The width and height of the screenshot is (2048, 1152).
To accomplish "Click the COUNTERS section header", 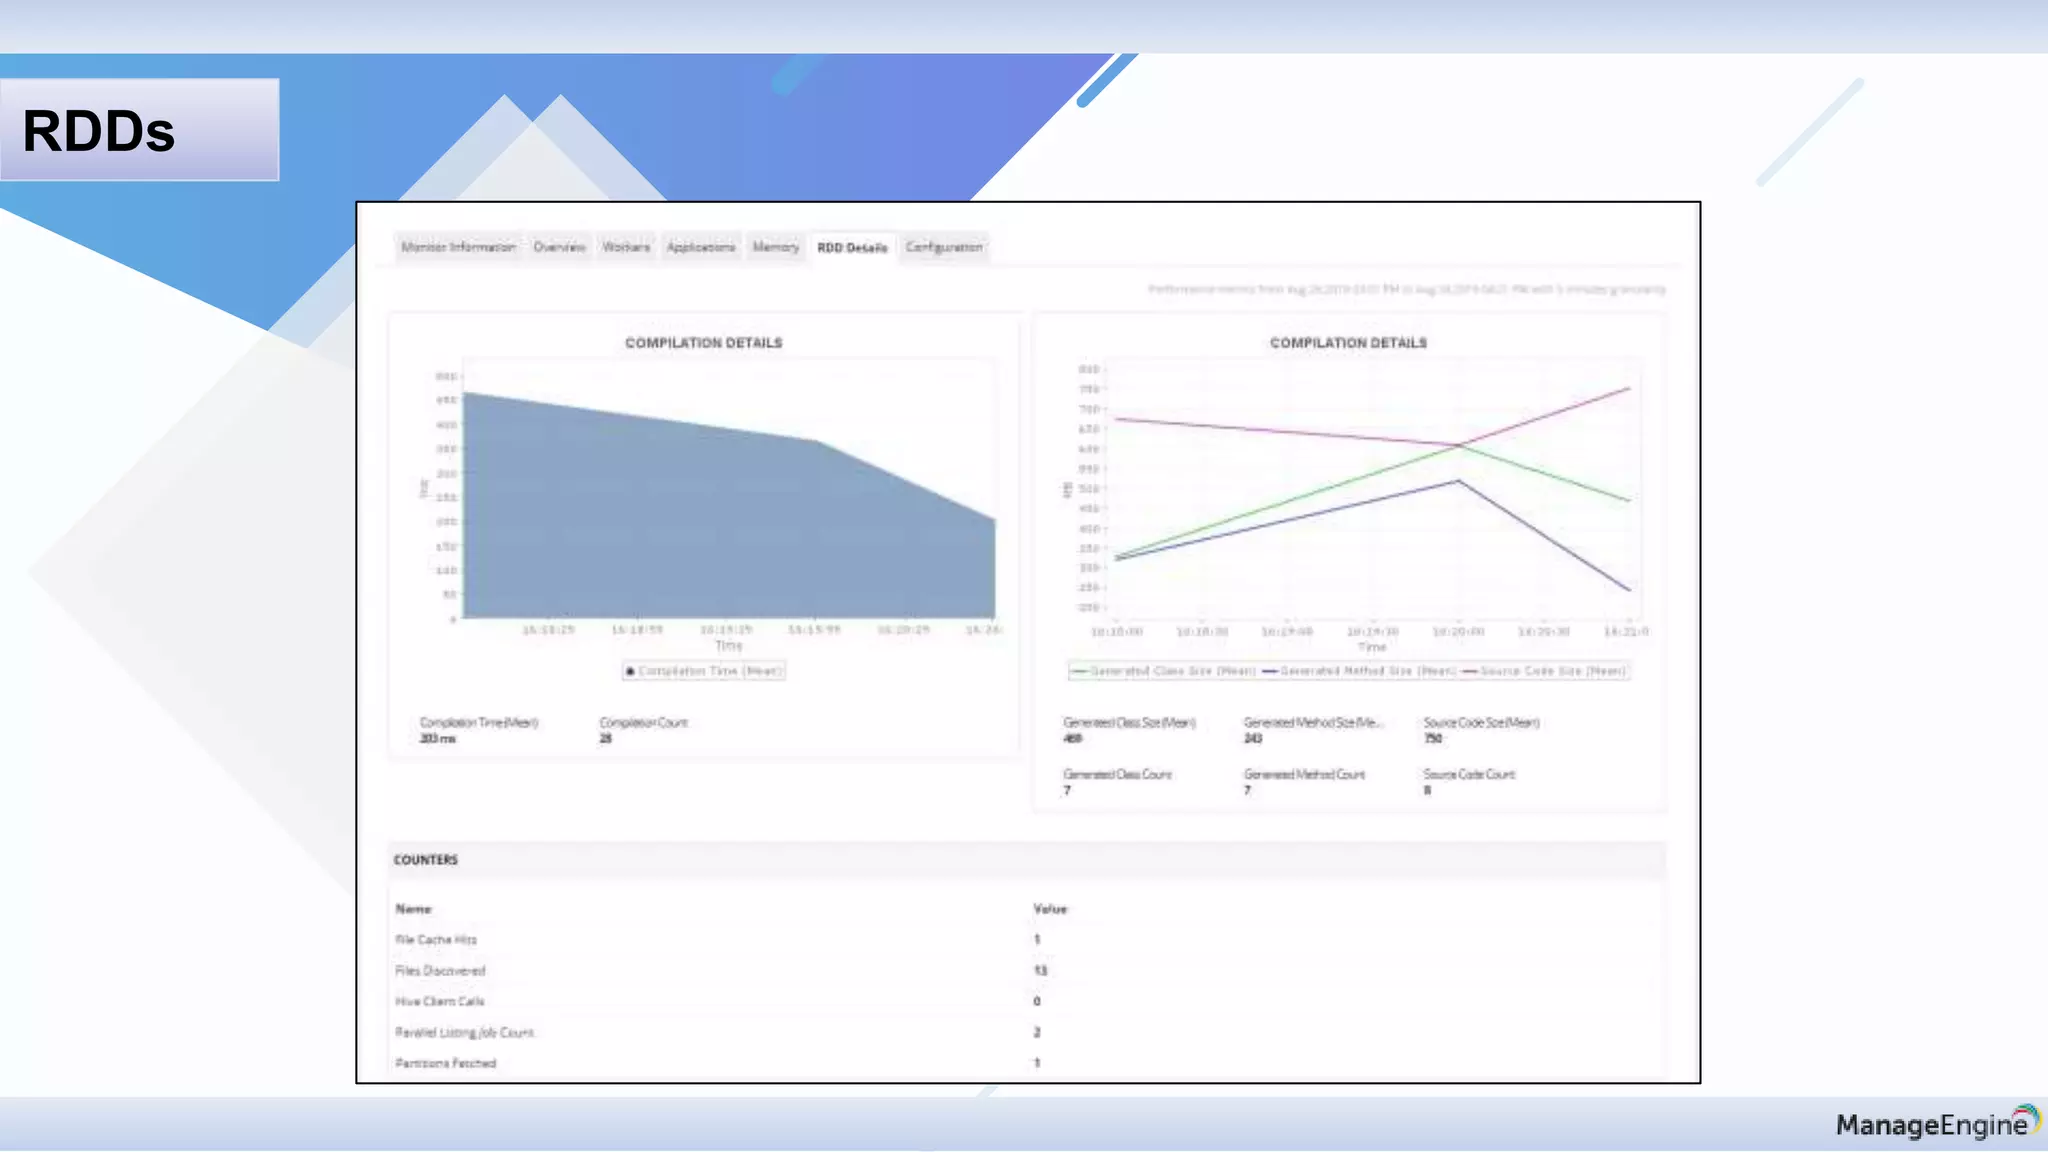I will 426,860.
